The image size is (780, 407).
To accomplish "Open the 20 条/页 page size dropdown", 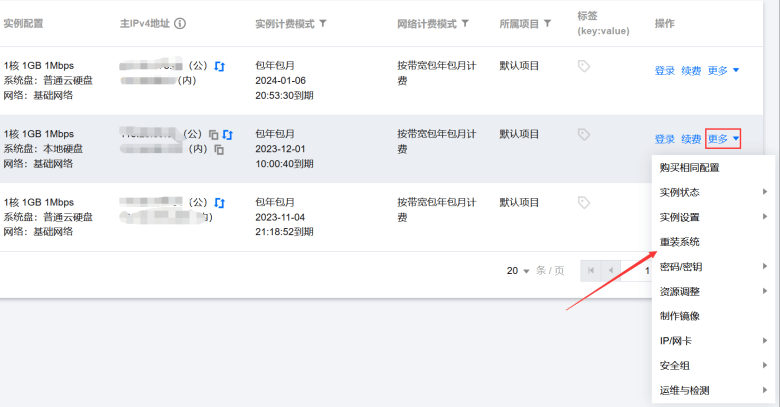I will tap(518, 271).
